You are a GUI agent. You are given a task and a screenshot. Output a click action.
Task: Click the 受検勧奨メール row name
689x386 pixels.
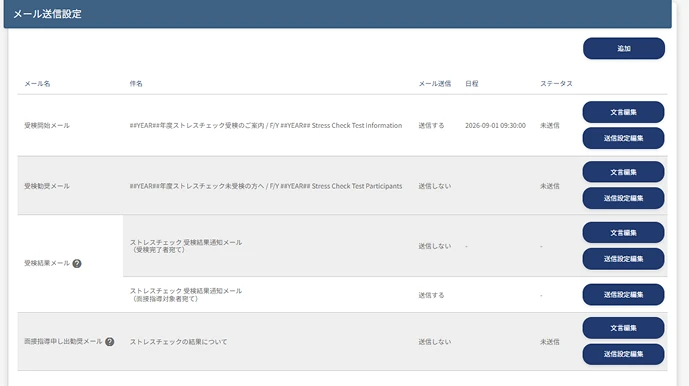pyautogui.click(x=47, y=186)
